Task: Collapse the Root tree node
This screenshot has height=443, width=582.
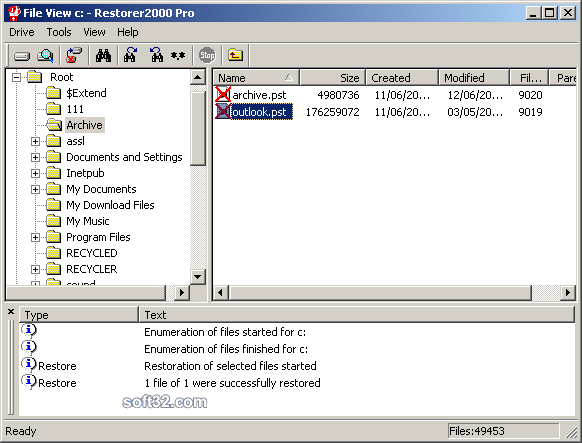Action: click(x=16, y=78)
